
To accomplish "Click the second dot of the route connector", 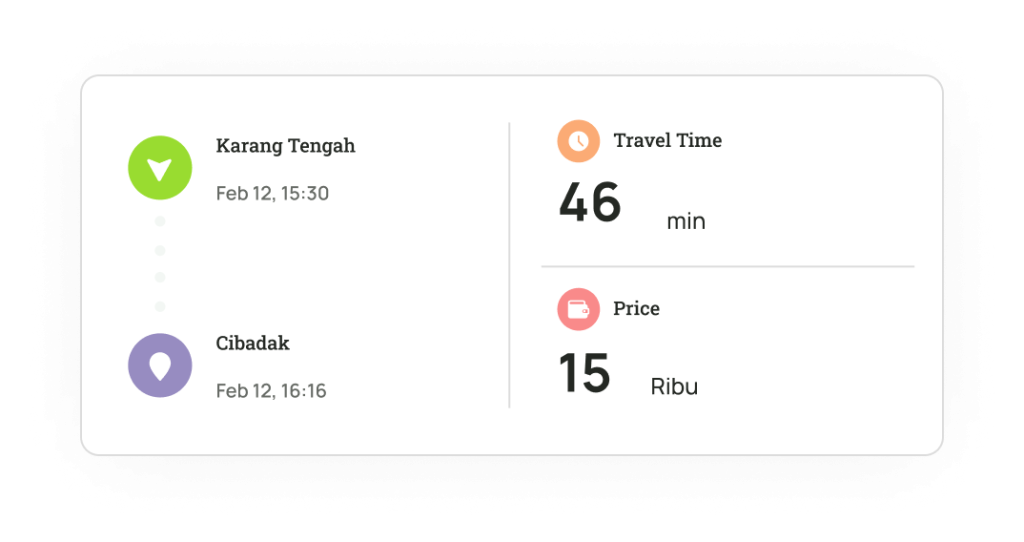I will click(x=160, y=250).
